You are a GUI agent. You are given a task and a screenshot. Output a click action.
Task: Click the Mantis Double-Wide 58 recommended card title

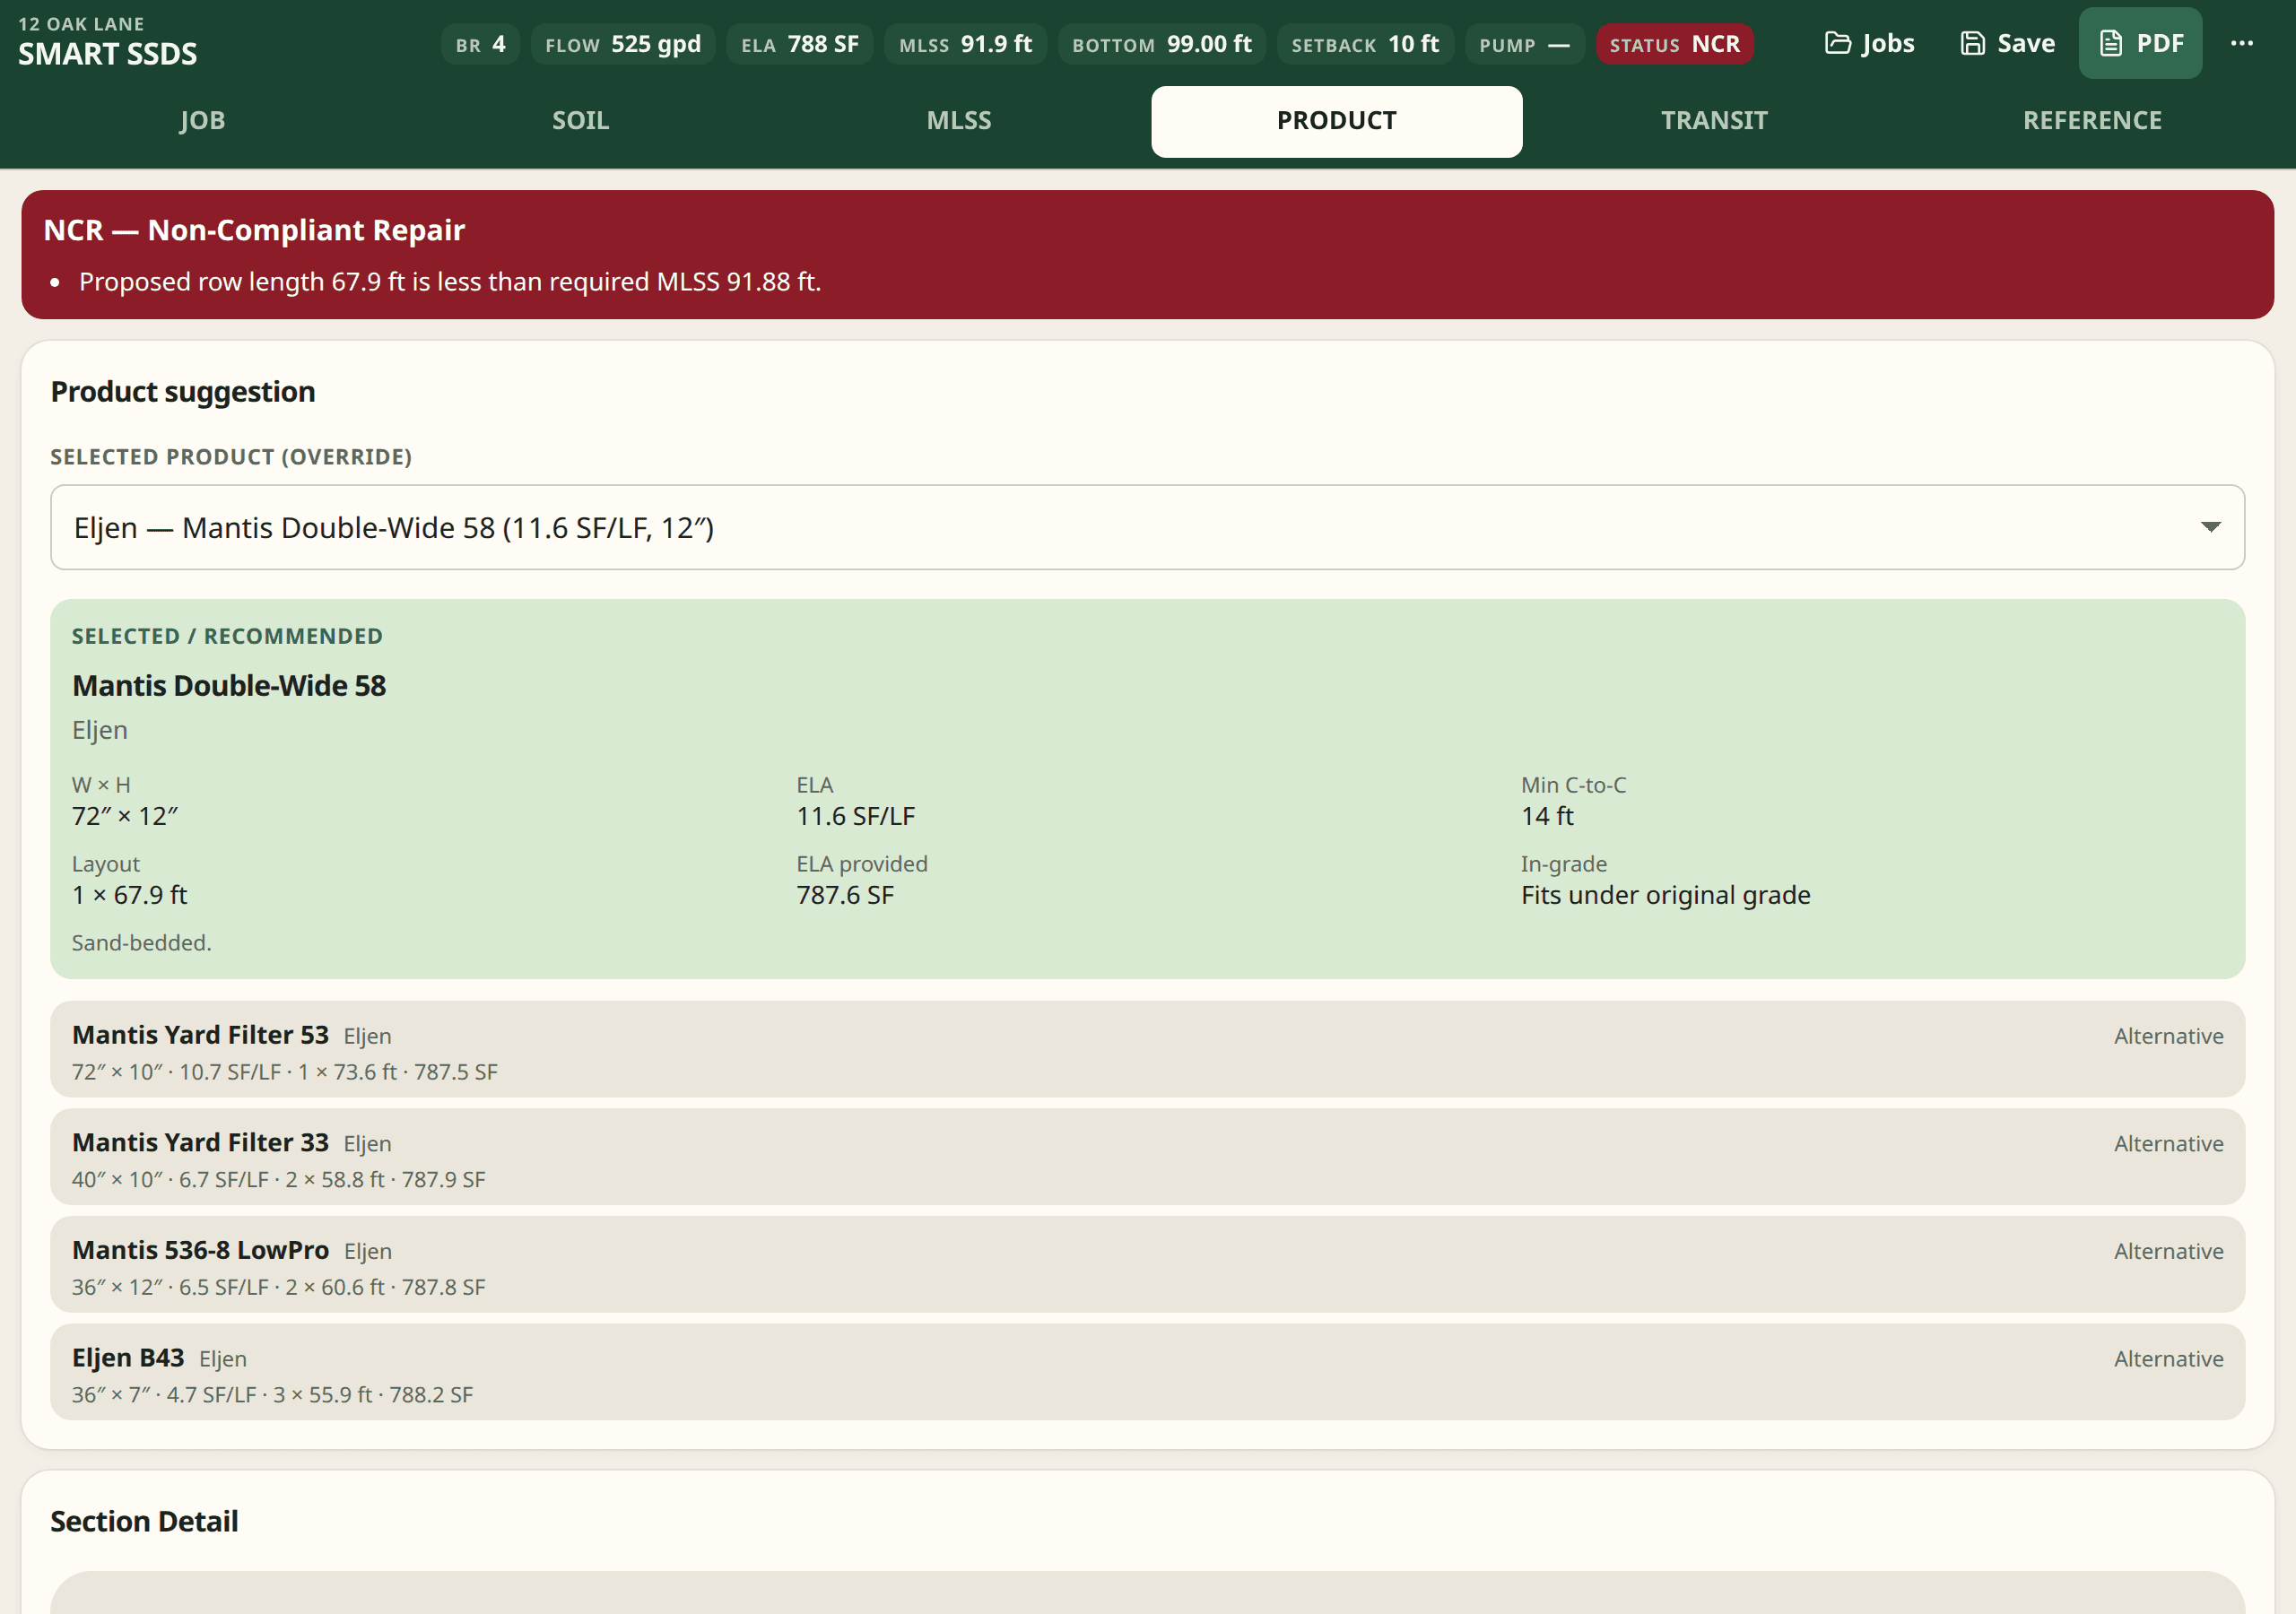click(229, 686)
